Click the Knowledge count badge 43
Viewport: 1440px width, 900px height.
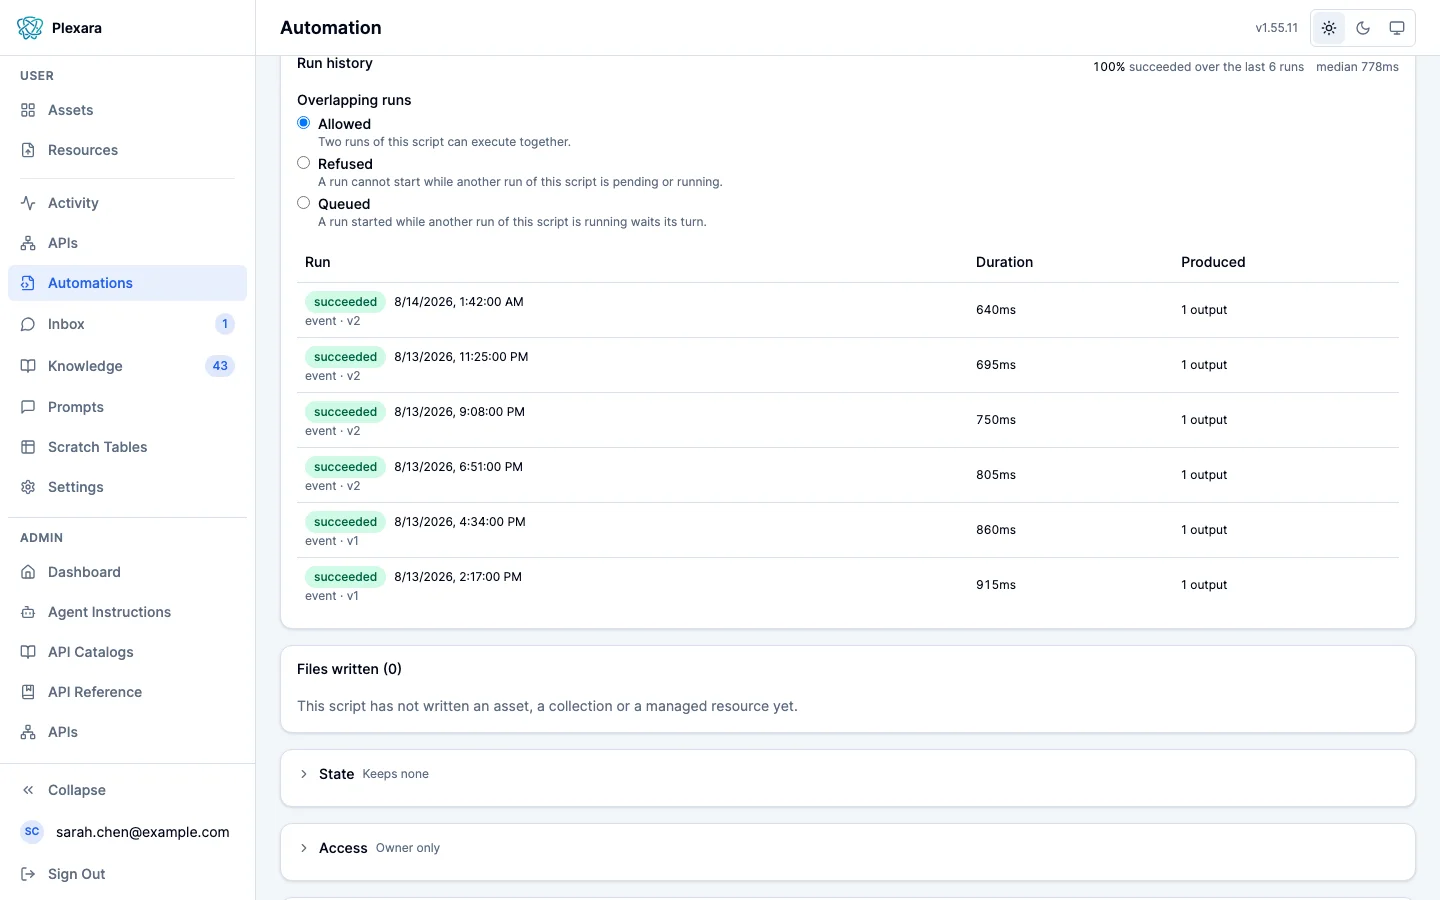tap(220, 366)
